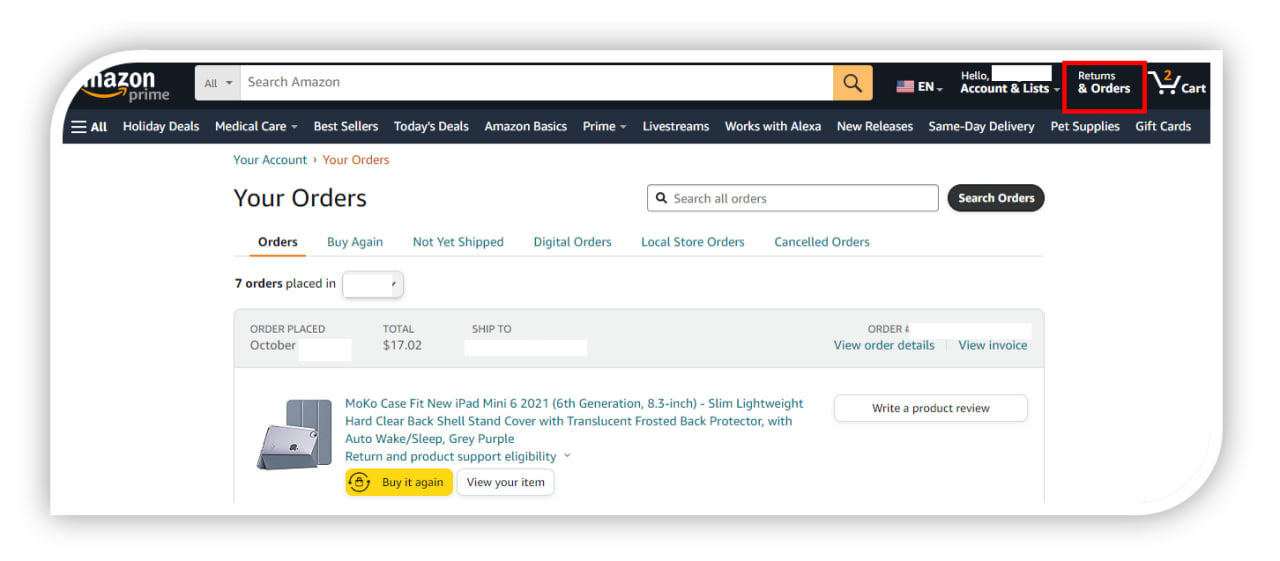Expand the Prime navigation dropdown

[x=604, y=127]
